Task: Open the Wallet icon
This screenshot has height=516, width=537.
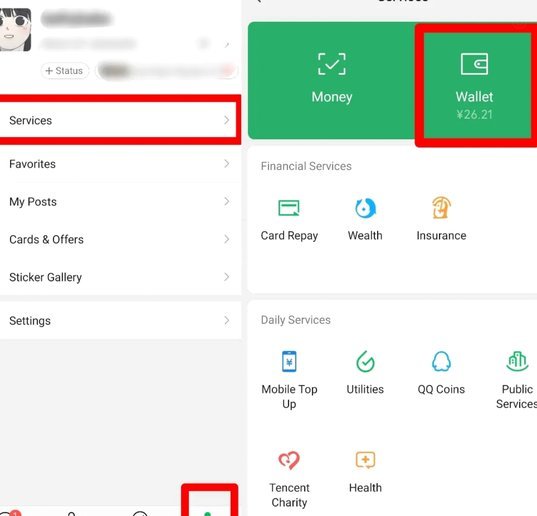Action: tap(474, 64)
